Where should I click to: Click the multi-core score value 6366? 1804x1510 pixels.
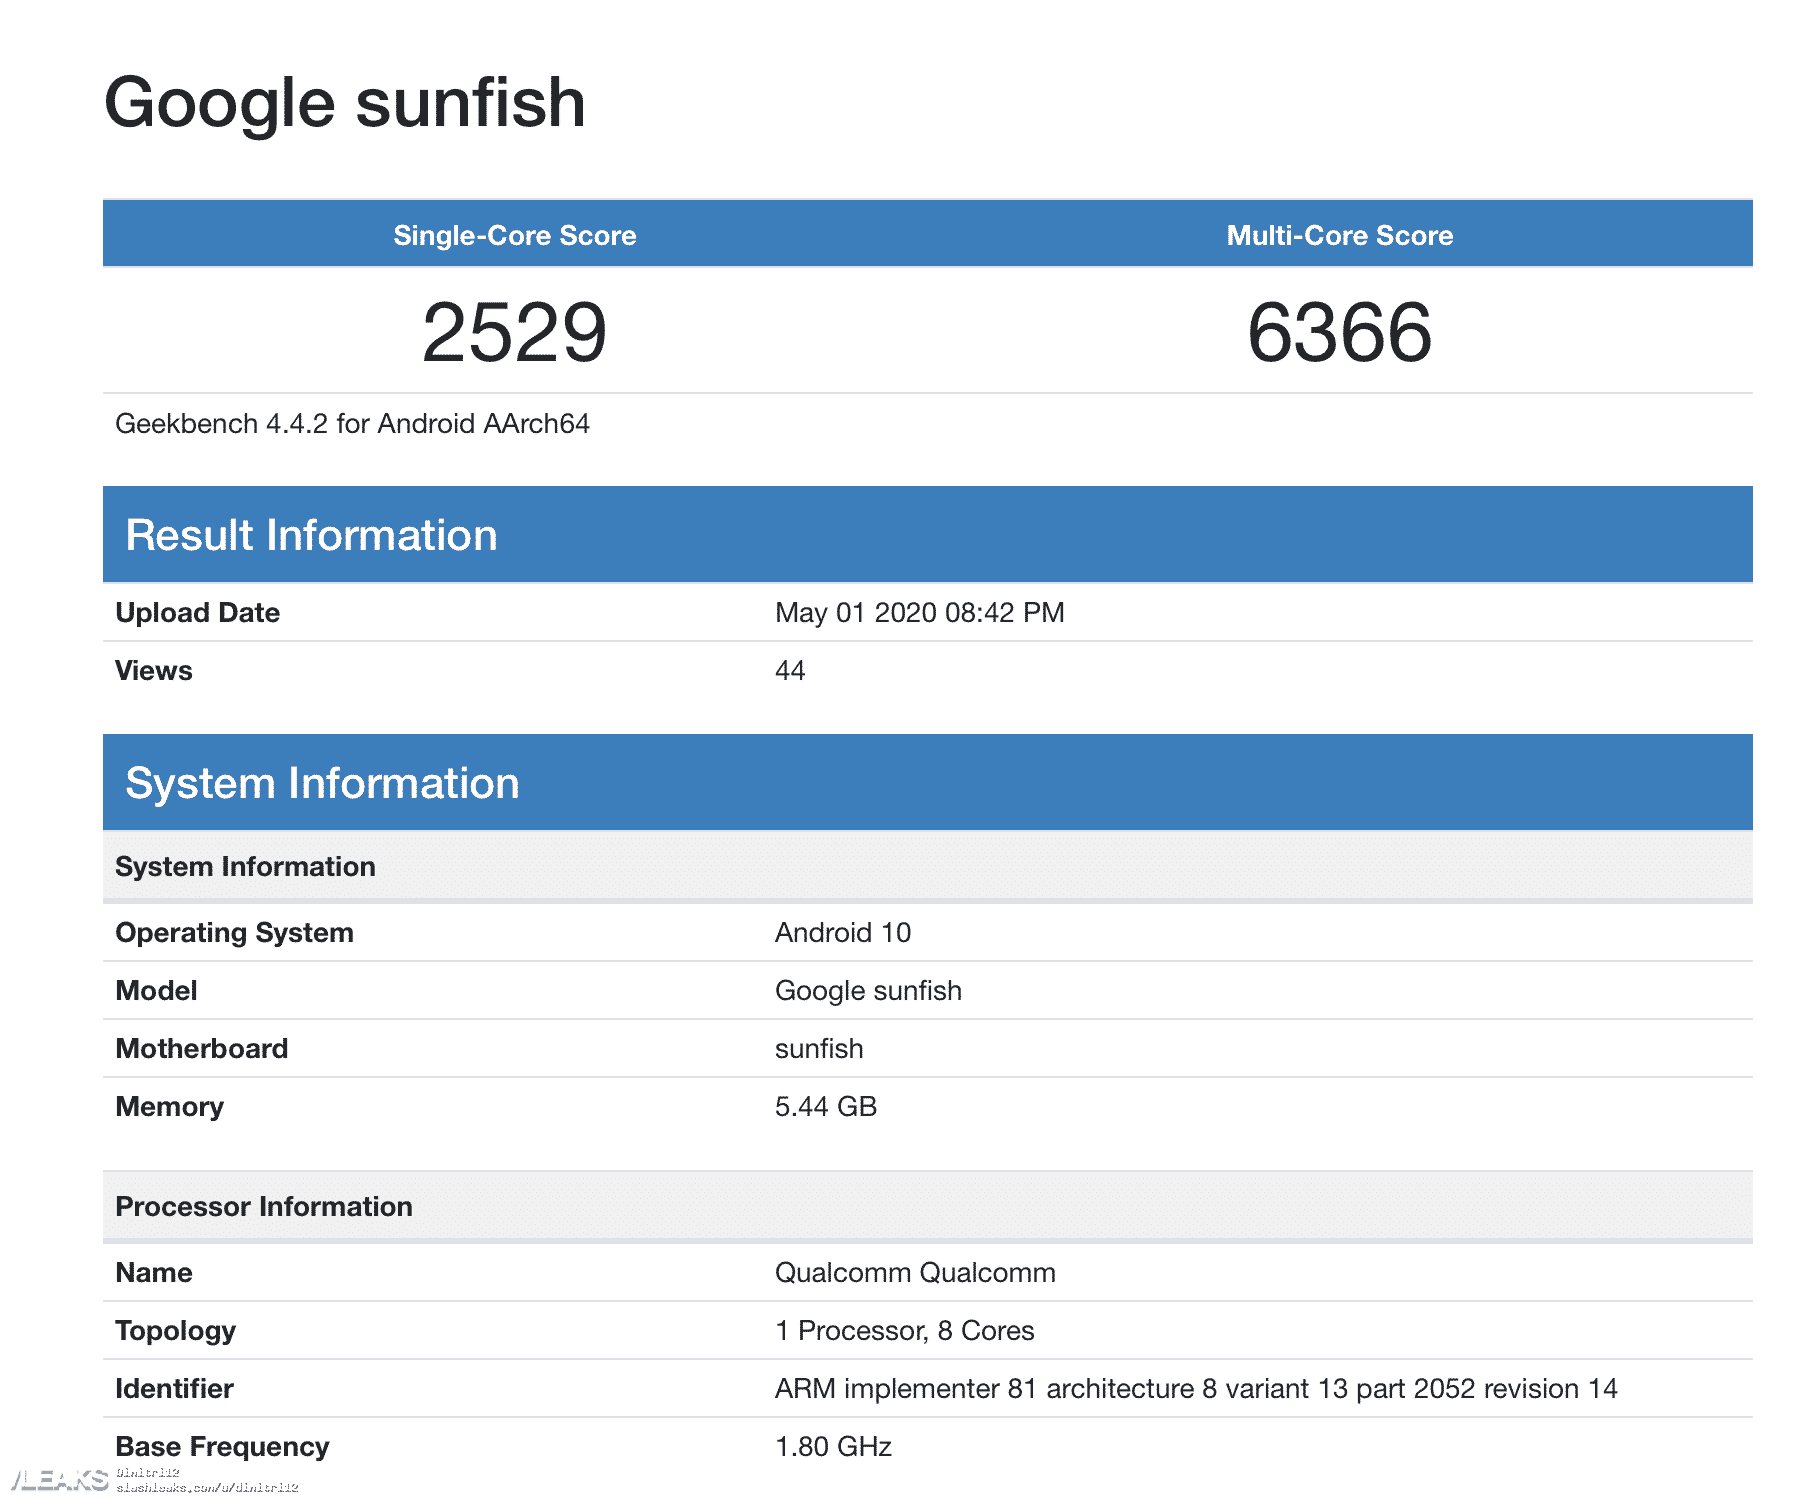(x=1339, y=332)
